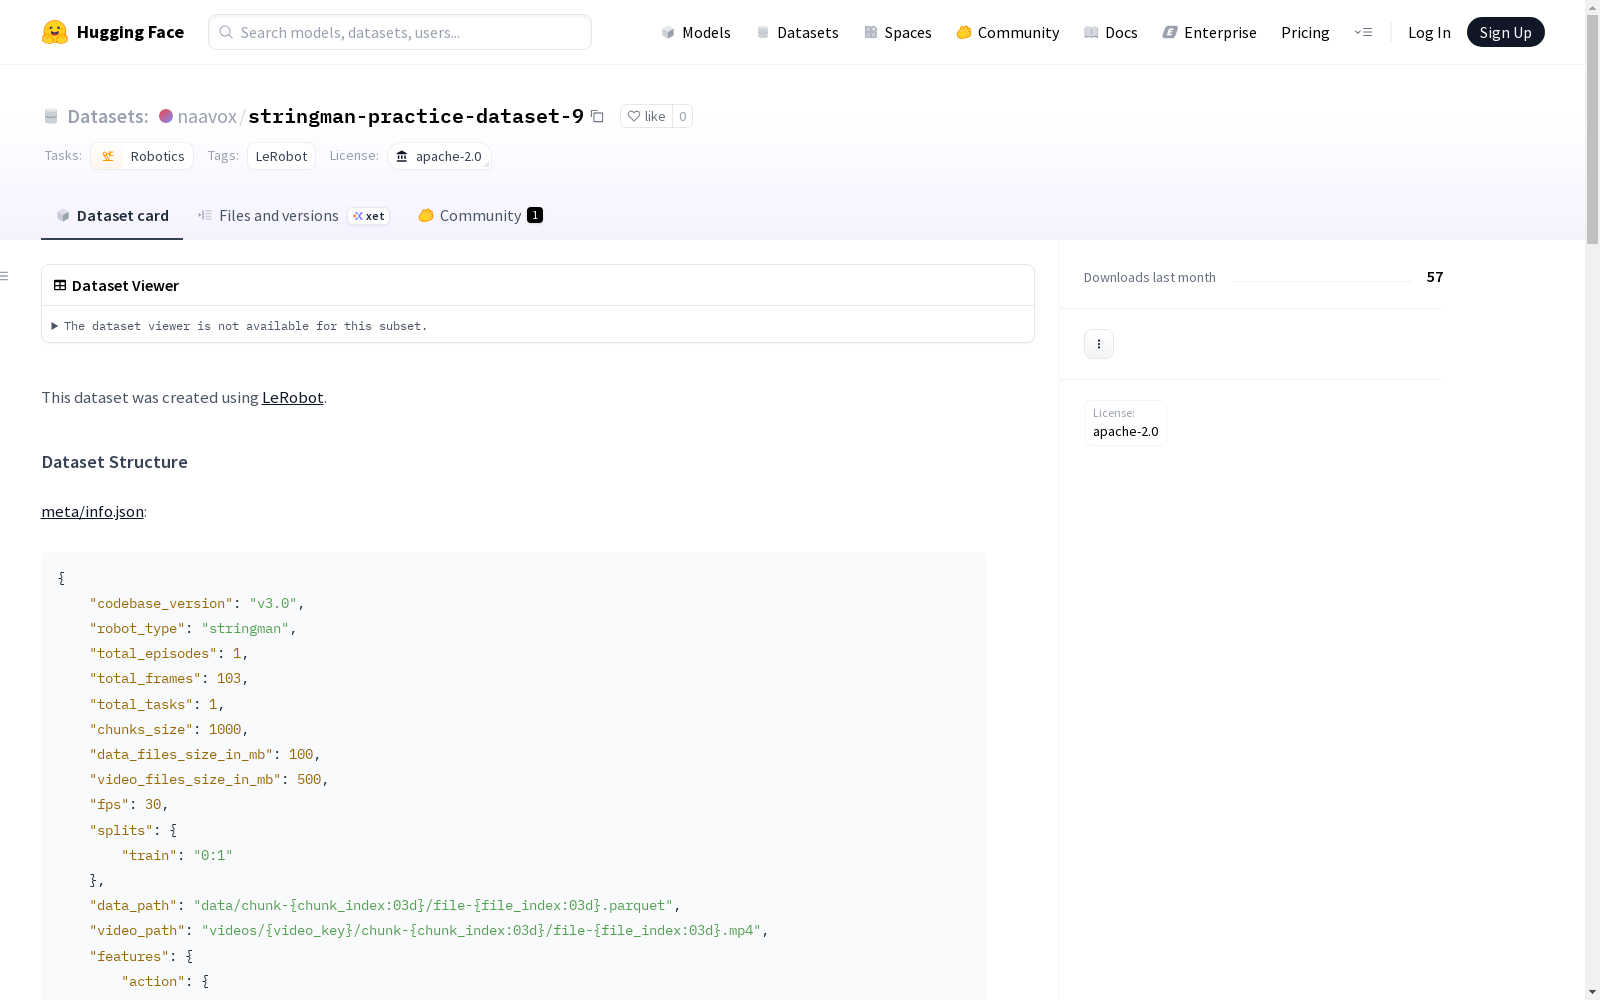This screenshot has width=1600, height=1000.
Task: Go to Models page
Action: [x=696, y=32]
